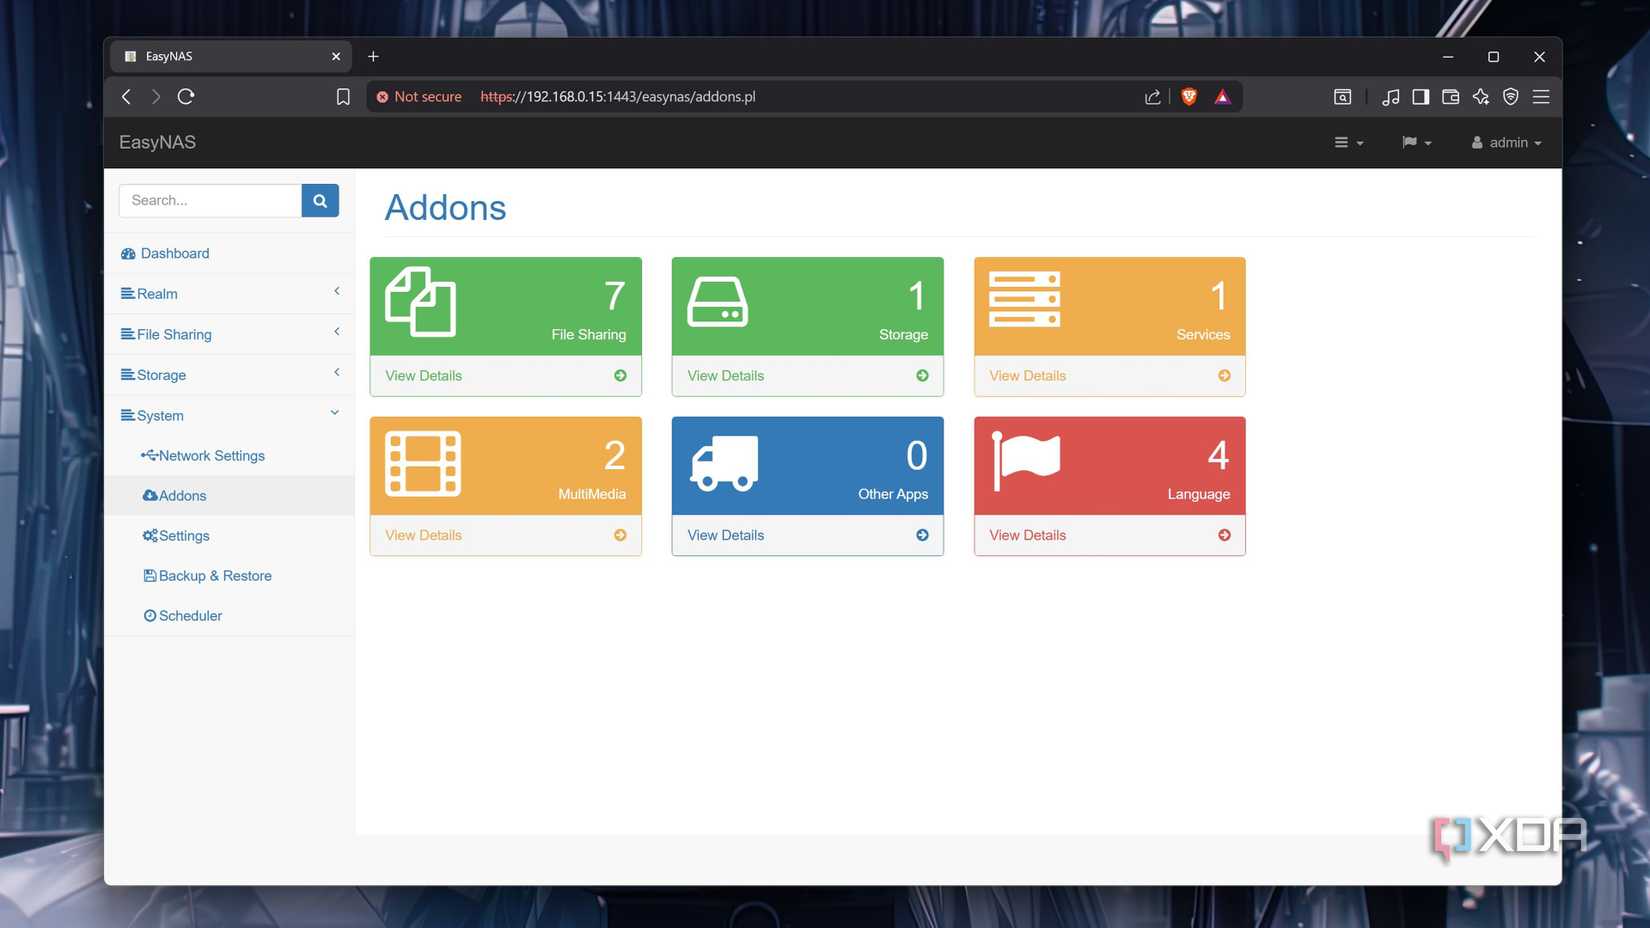Click arrow on File Sharing View Details
Screen dimensions: 1650x928
[620, 376]
